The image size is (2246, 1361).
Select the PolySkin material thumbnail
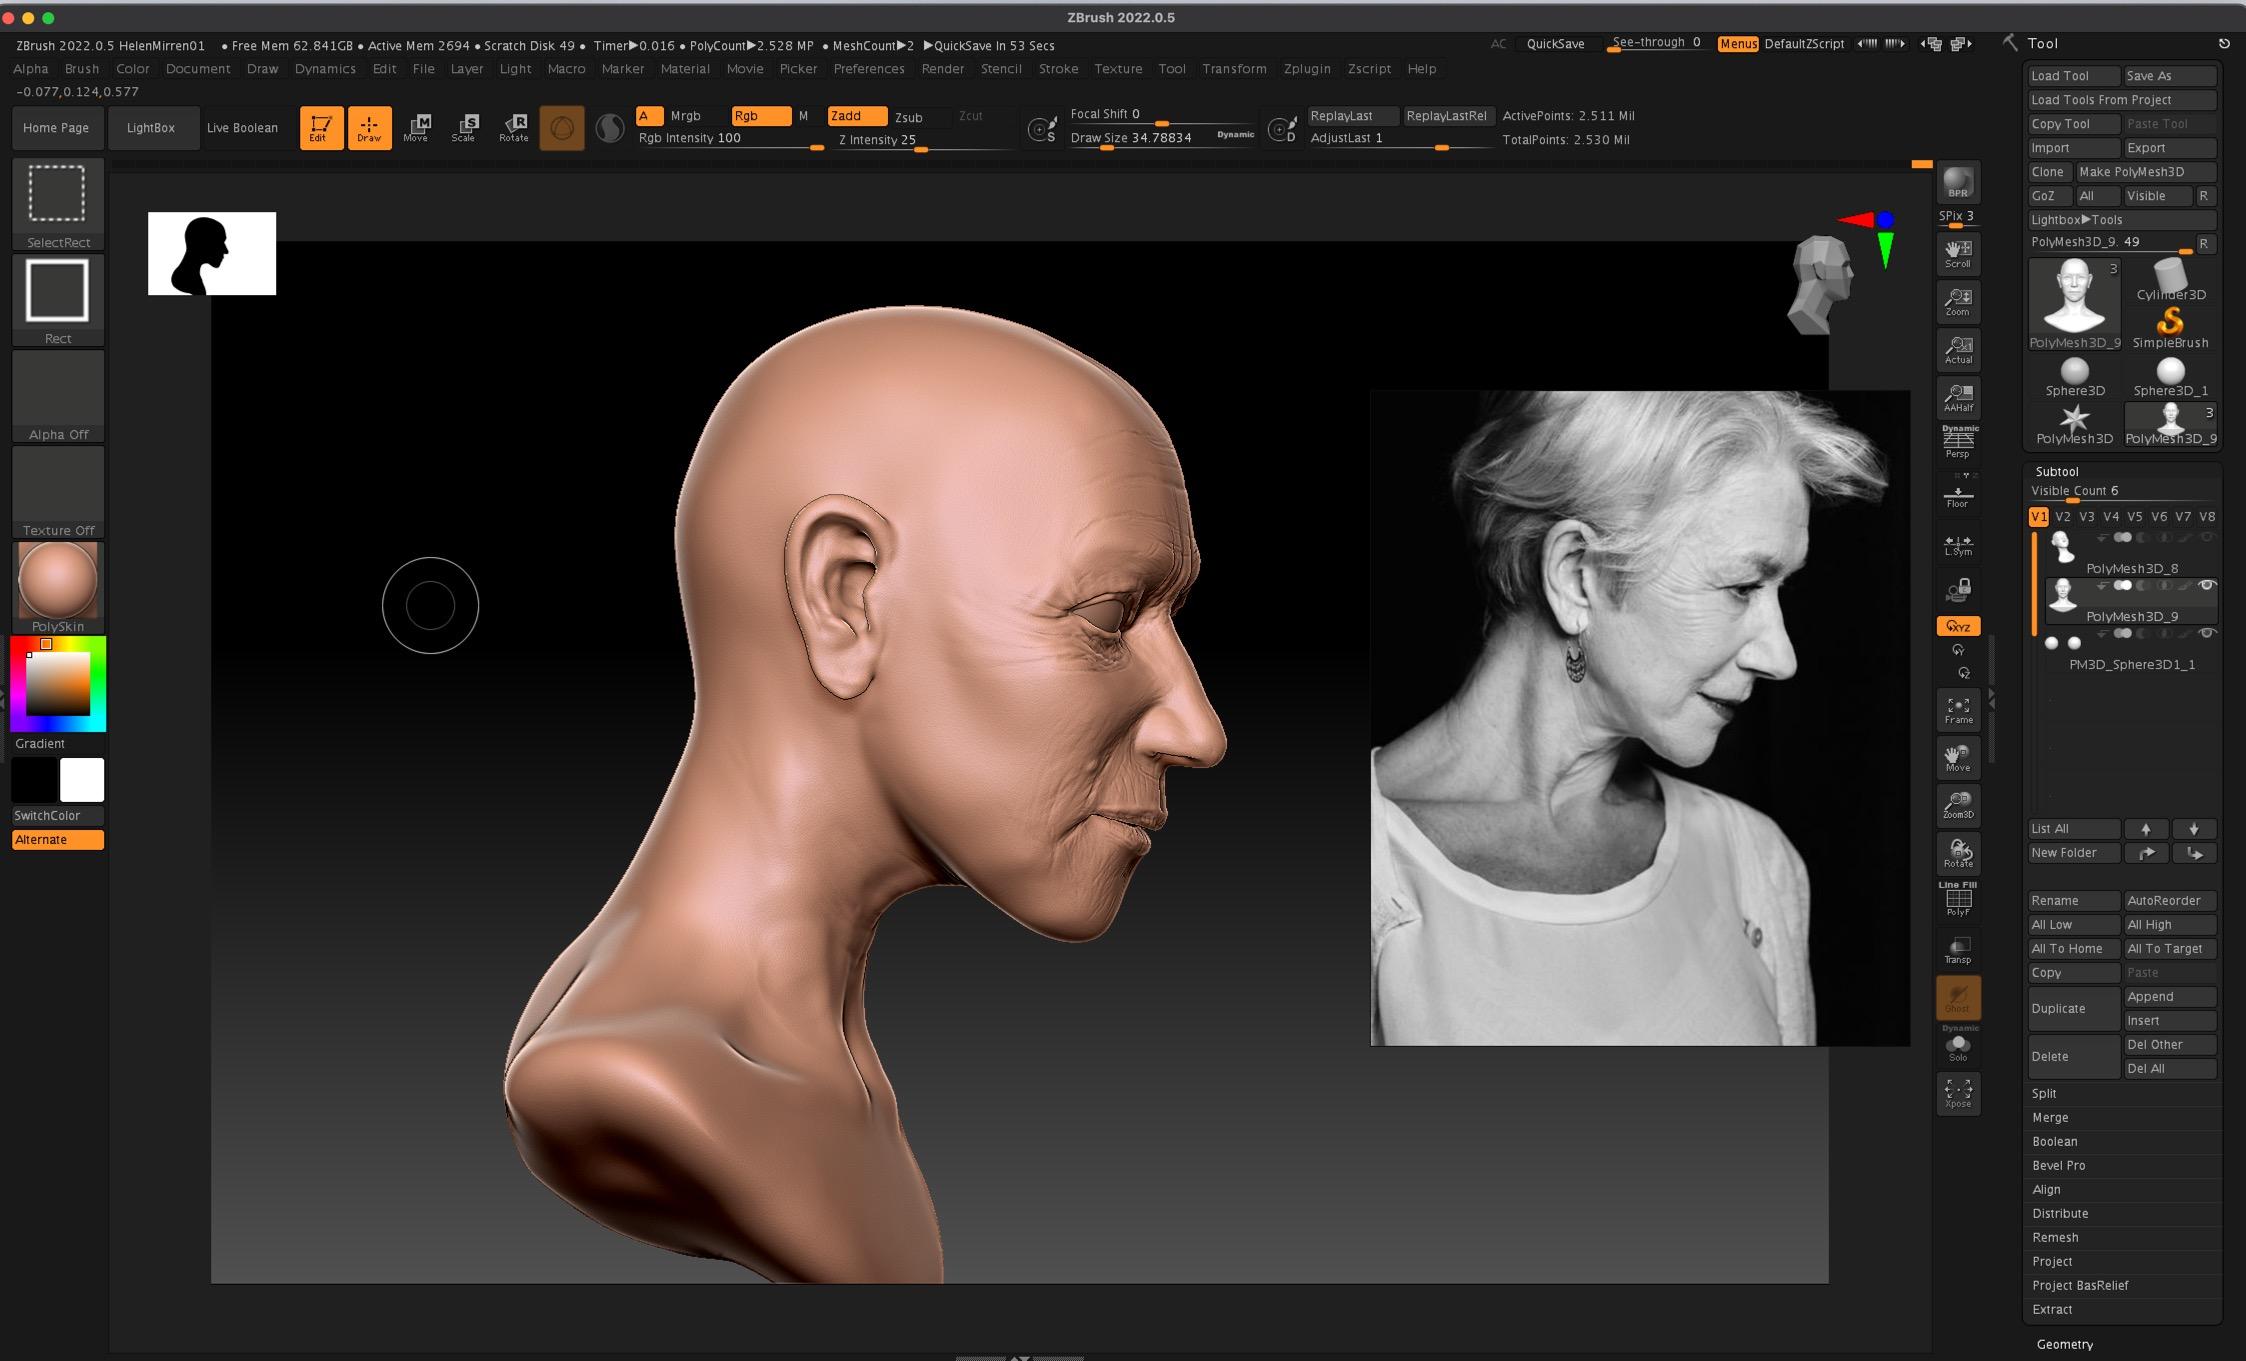click(58, 582)
